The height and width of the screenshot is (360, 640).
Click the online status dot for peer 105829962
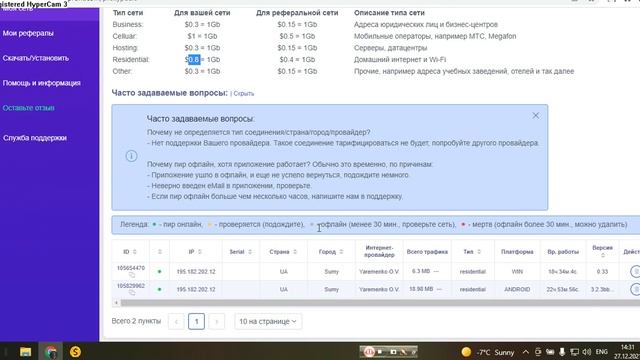[160, 289]
